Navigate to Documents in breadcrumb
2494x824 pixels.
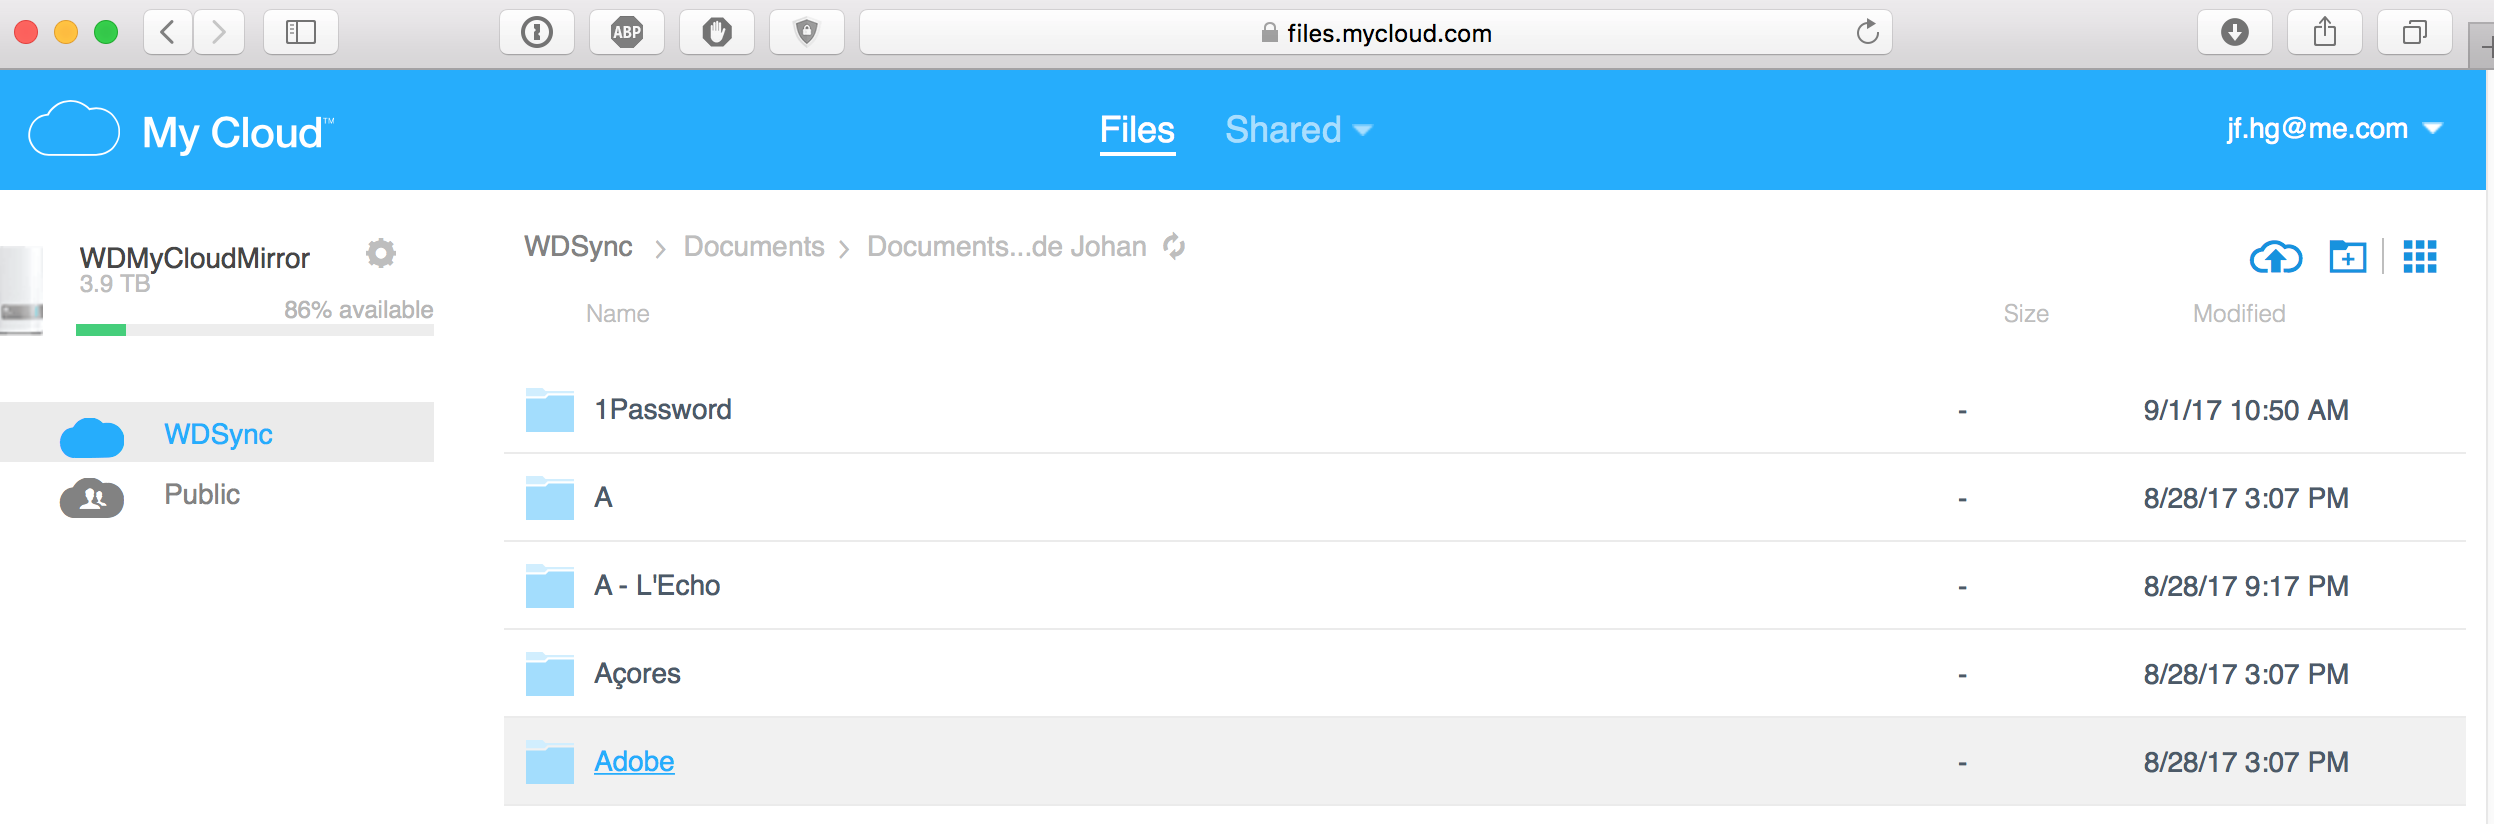(x=754, y=247)
